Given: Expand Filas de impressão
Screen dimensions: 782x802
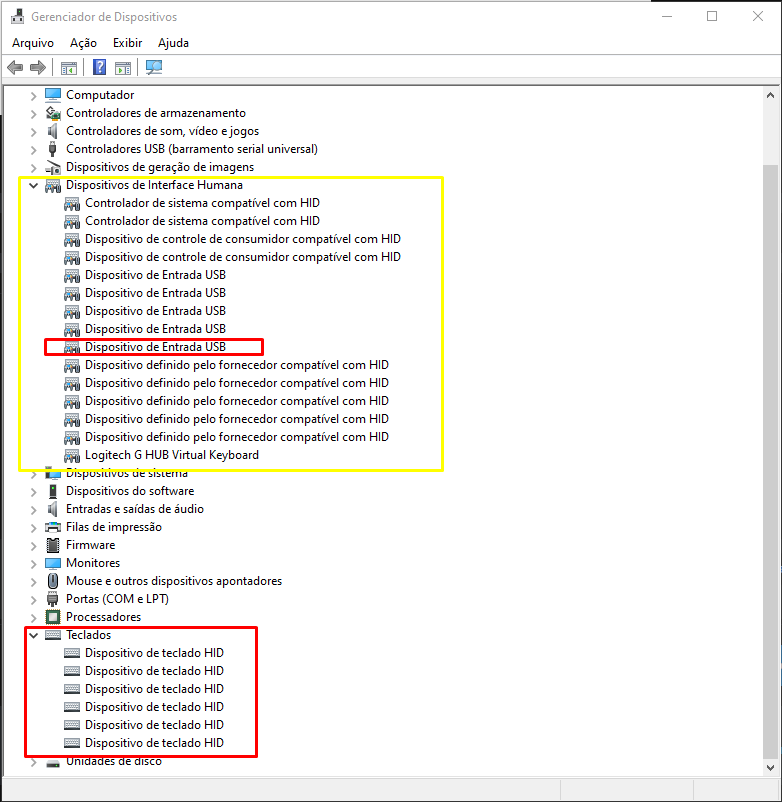Looking at the screenshot, I should click(x=33, y=527).
